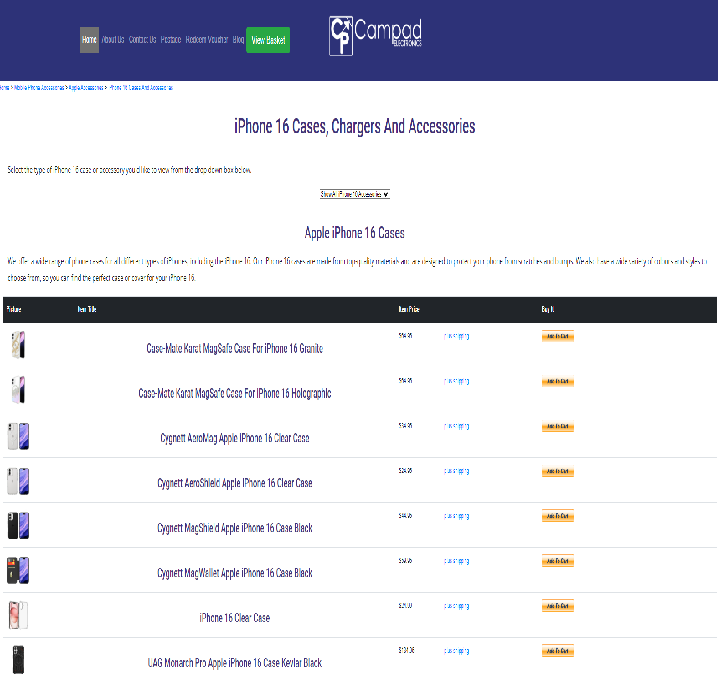Click the Apple iPhone 16 Cases heading

point(354,233)
